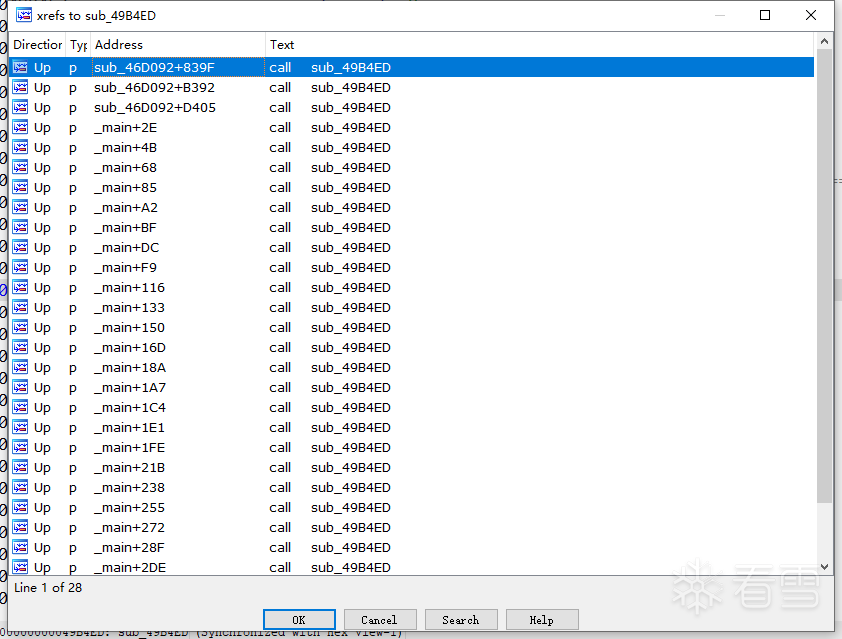Click the xref icon on the _main+A2 row

[x=20, y=207]
